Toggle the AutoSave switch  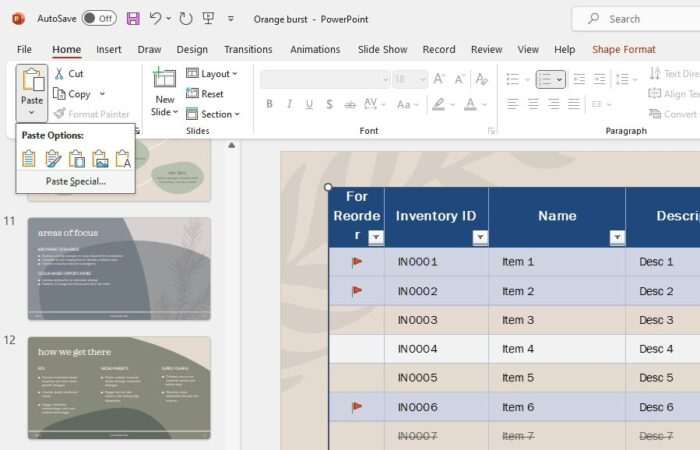coord(98,18)
